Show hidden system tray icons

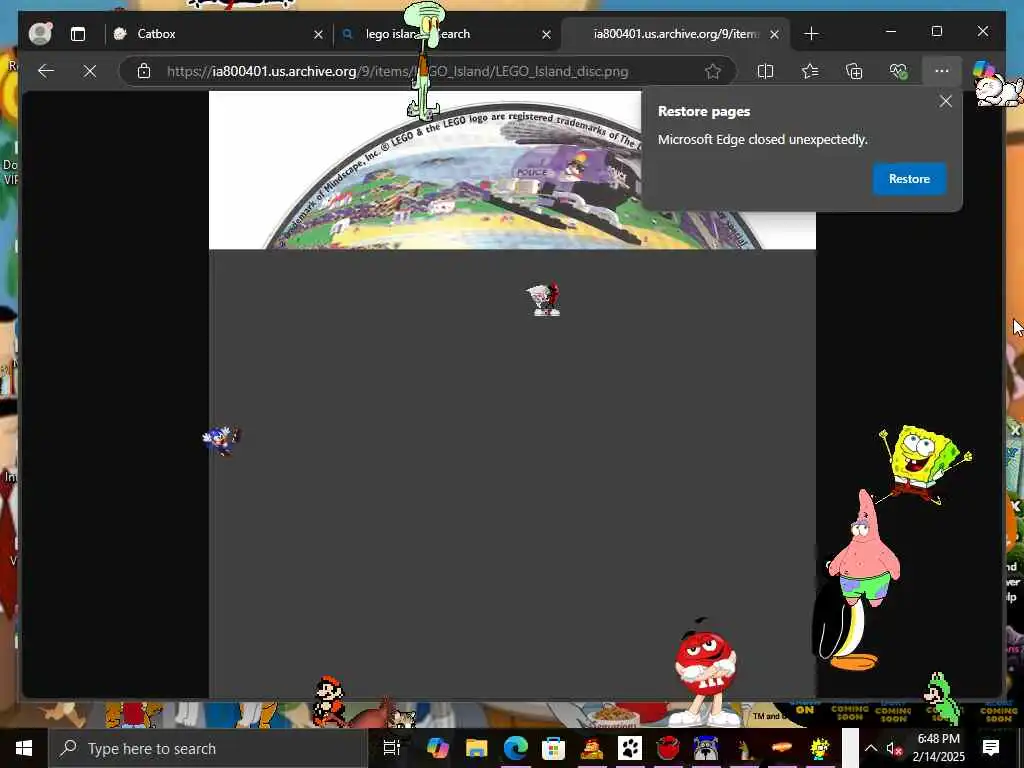871,748
